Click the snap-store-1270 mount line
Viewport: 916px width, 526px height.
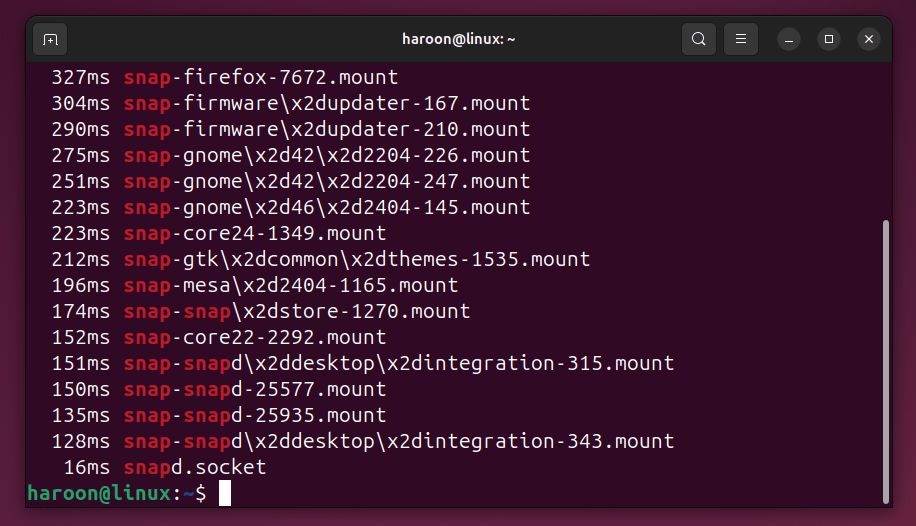click(x=297, y=311)
